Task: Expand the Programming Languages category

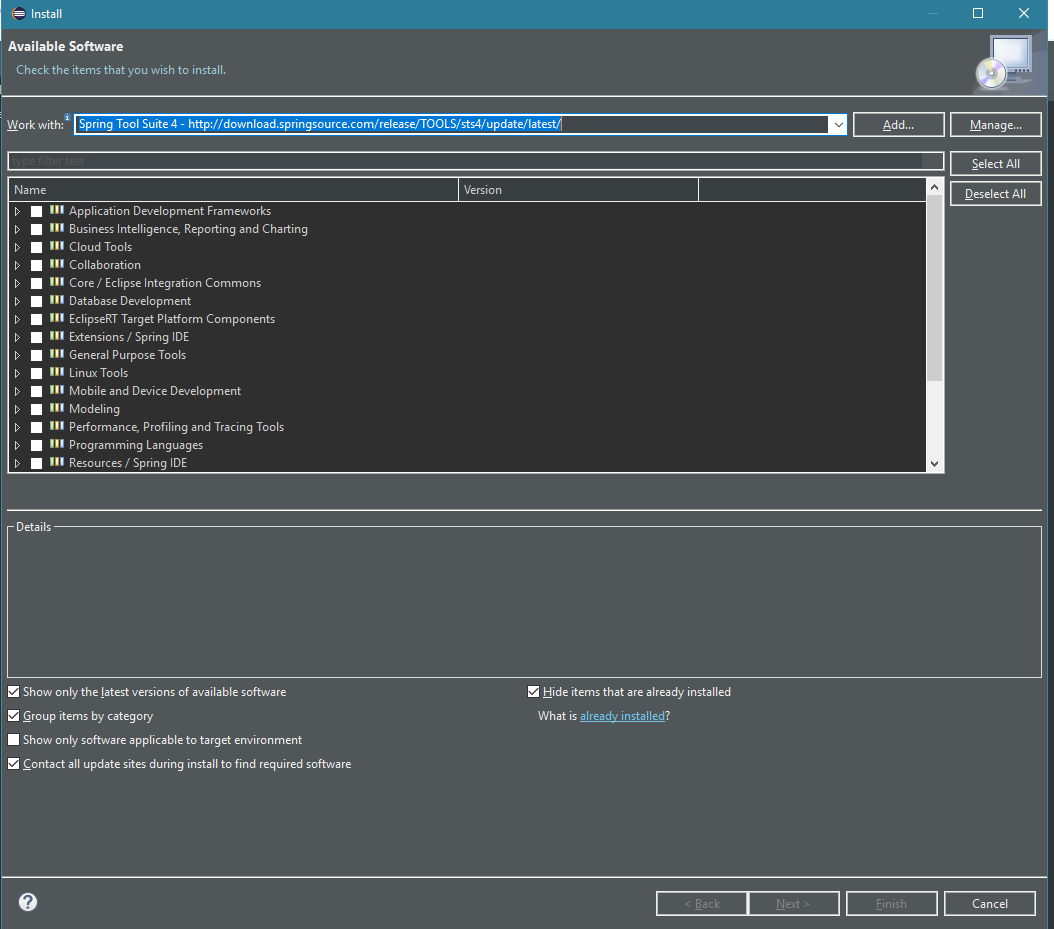Action: (17, 445)
